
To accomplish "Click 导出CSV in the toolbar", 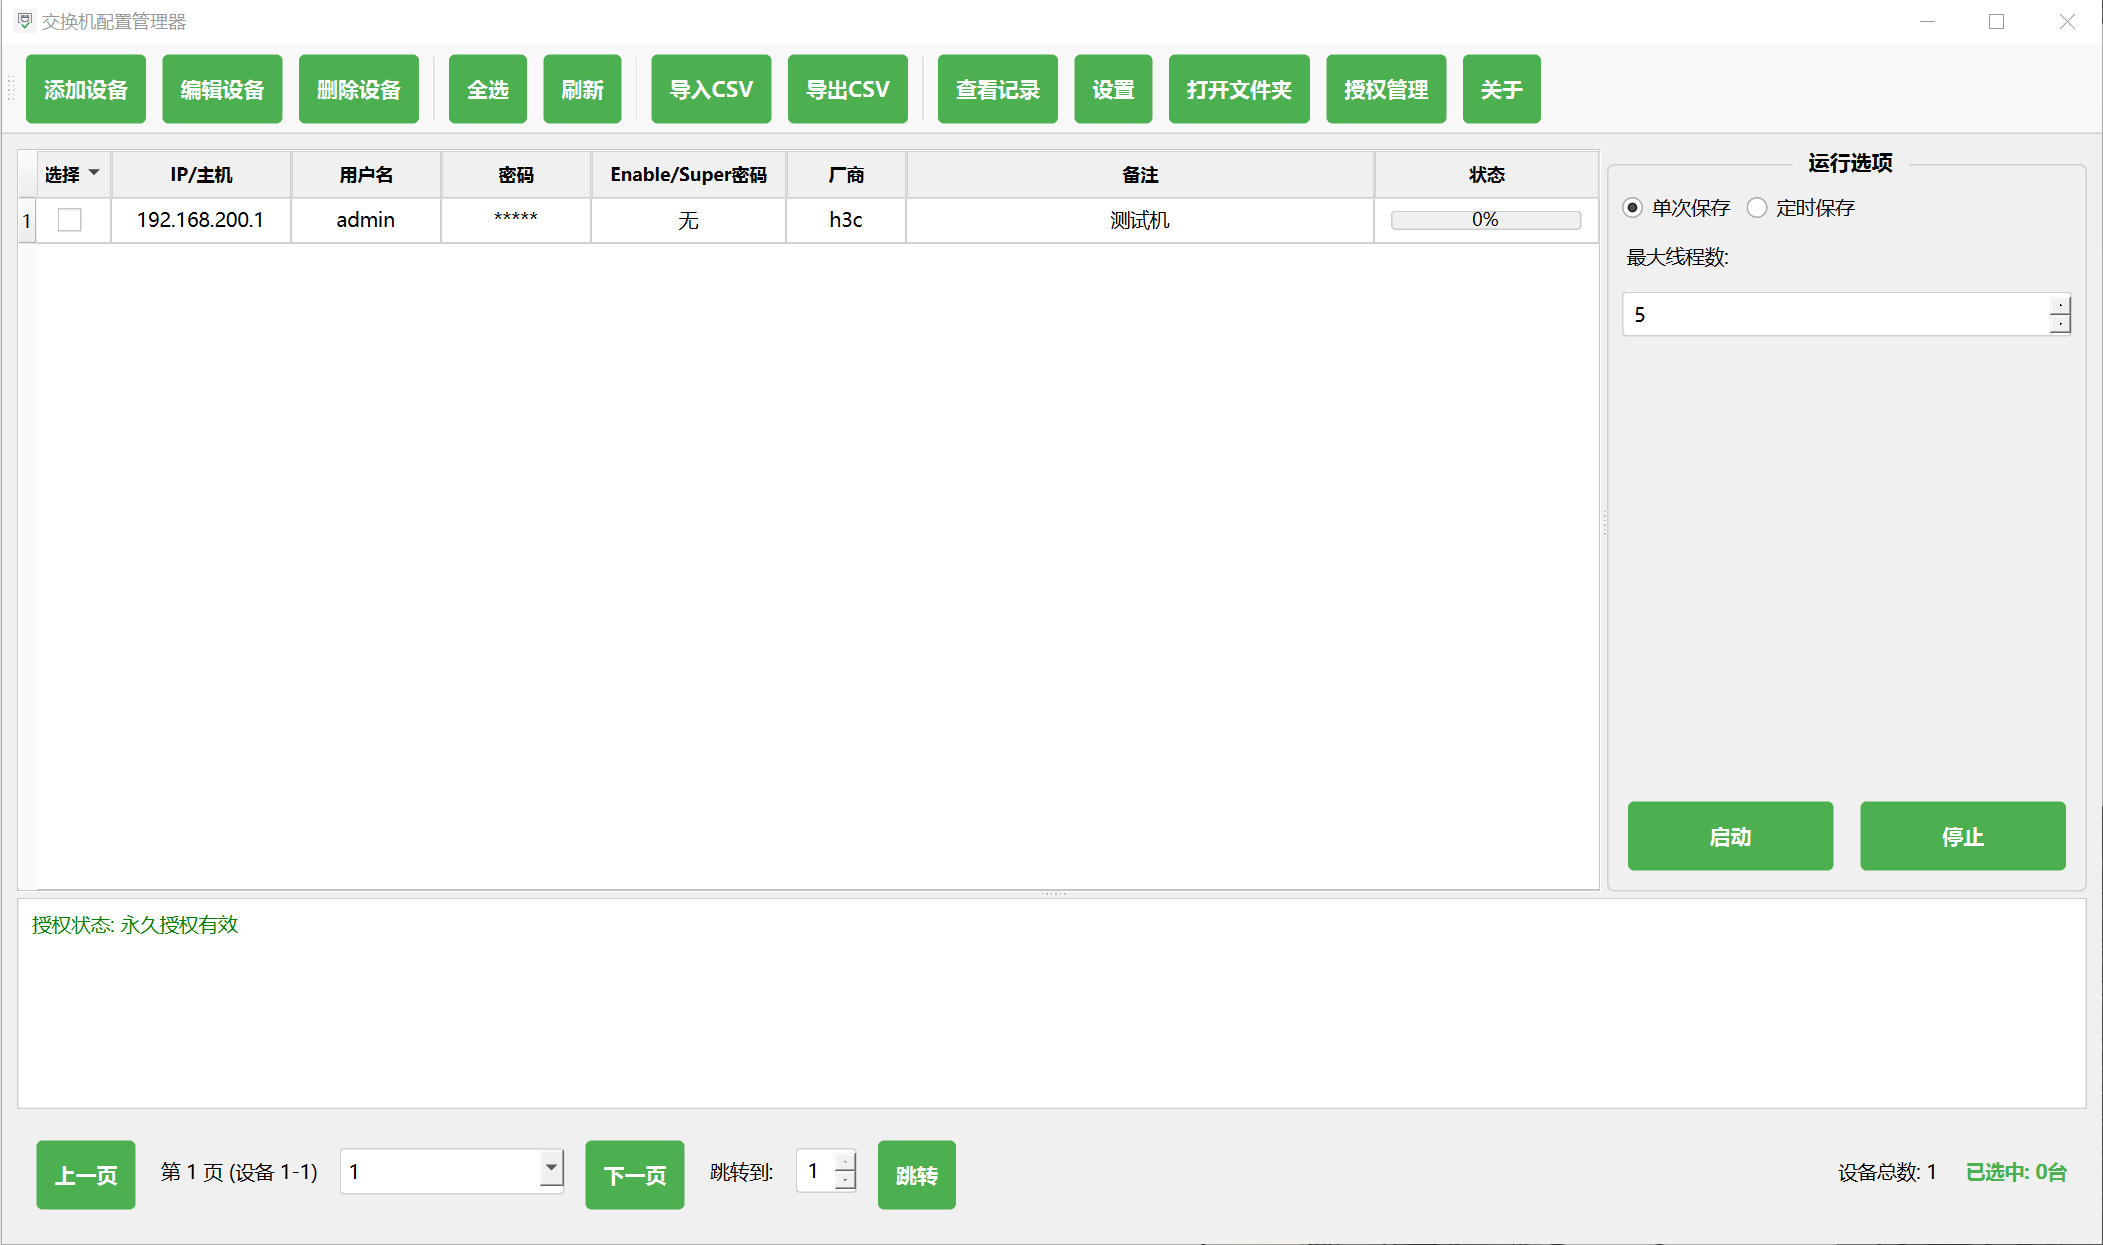I will tap(847, 90).
